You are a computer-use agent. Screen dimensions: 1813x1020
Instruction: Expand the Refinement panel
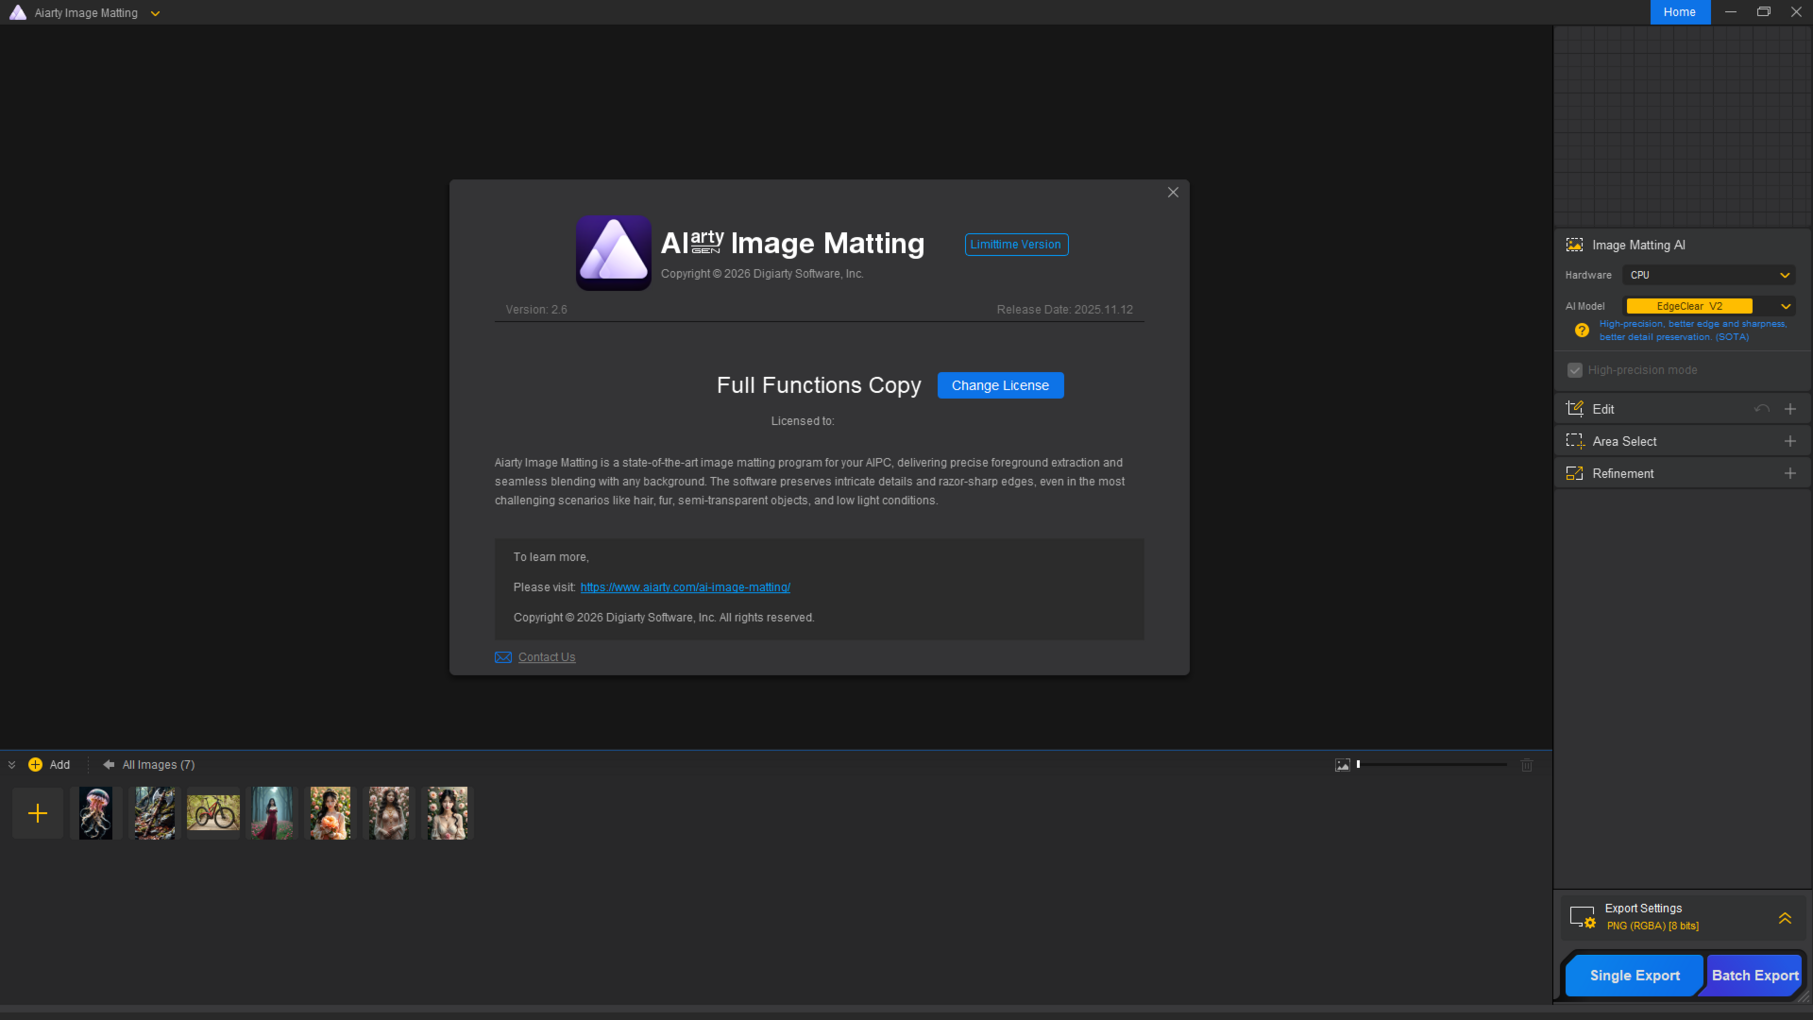1790,473
